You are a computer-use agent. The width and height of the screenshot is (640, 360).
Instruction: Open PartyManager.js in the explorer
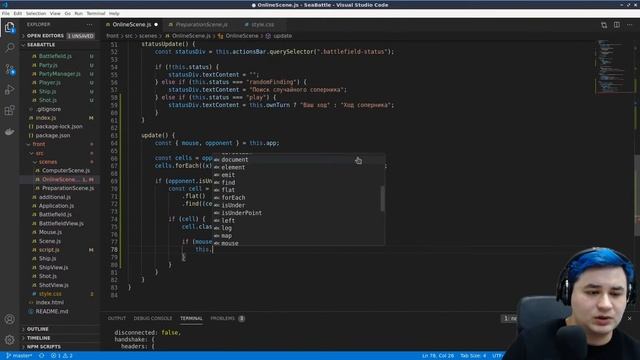click(60, 74)
